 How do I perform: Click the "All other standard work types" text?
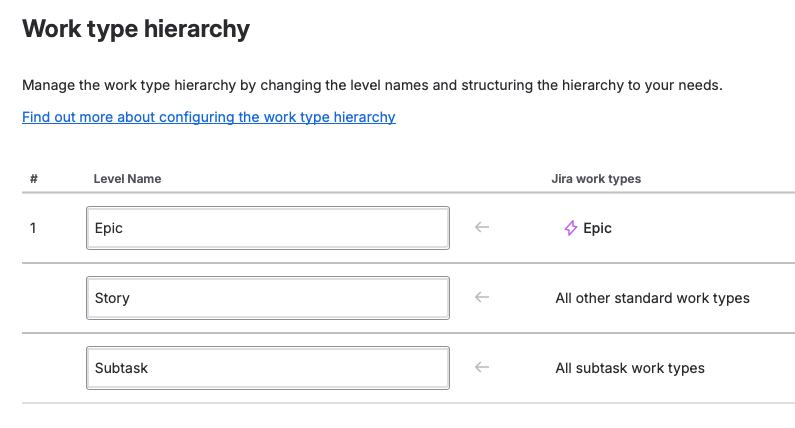pos(652,298)
